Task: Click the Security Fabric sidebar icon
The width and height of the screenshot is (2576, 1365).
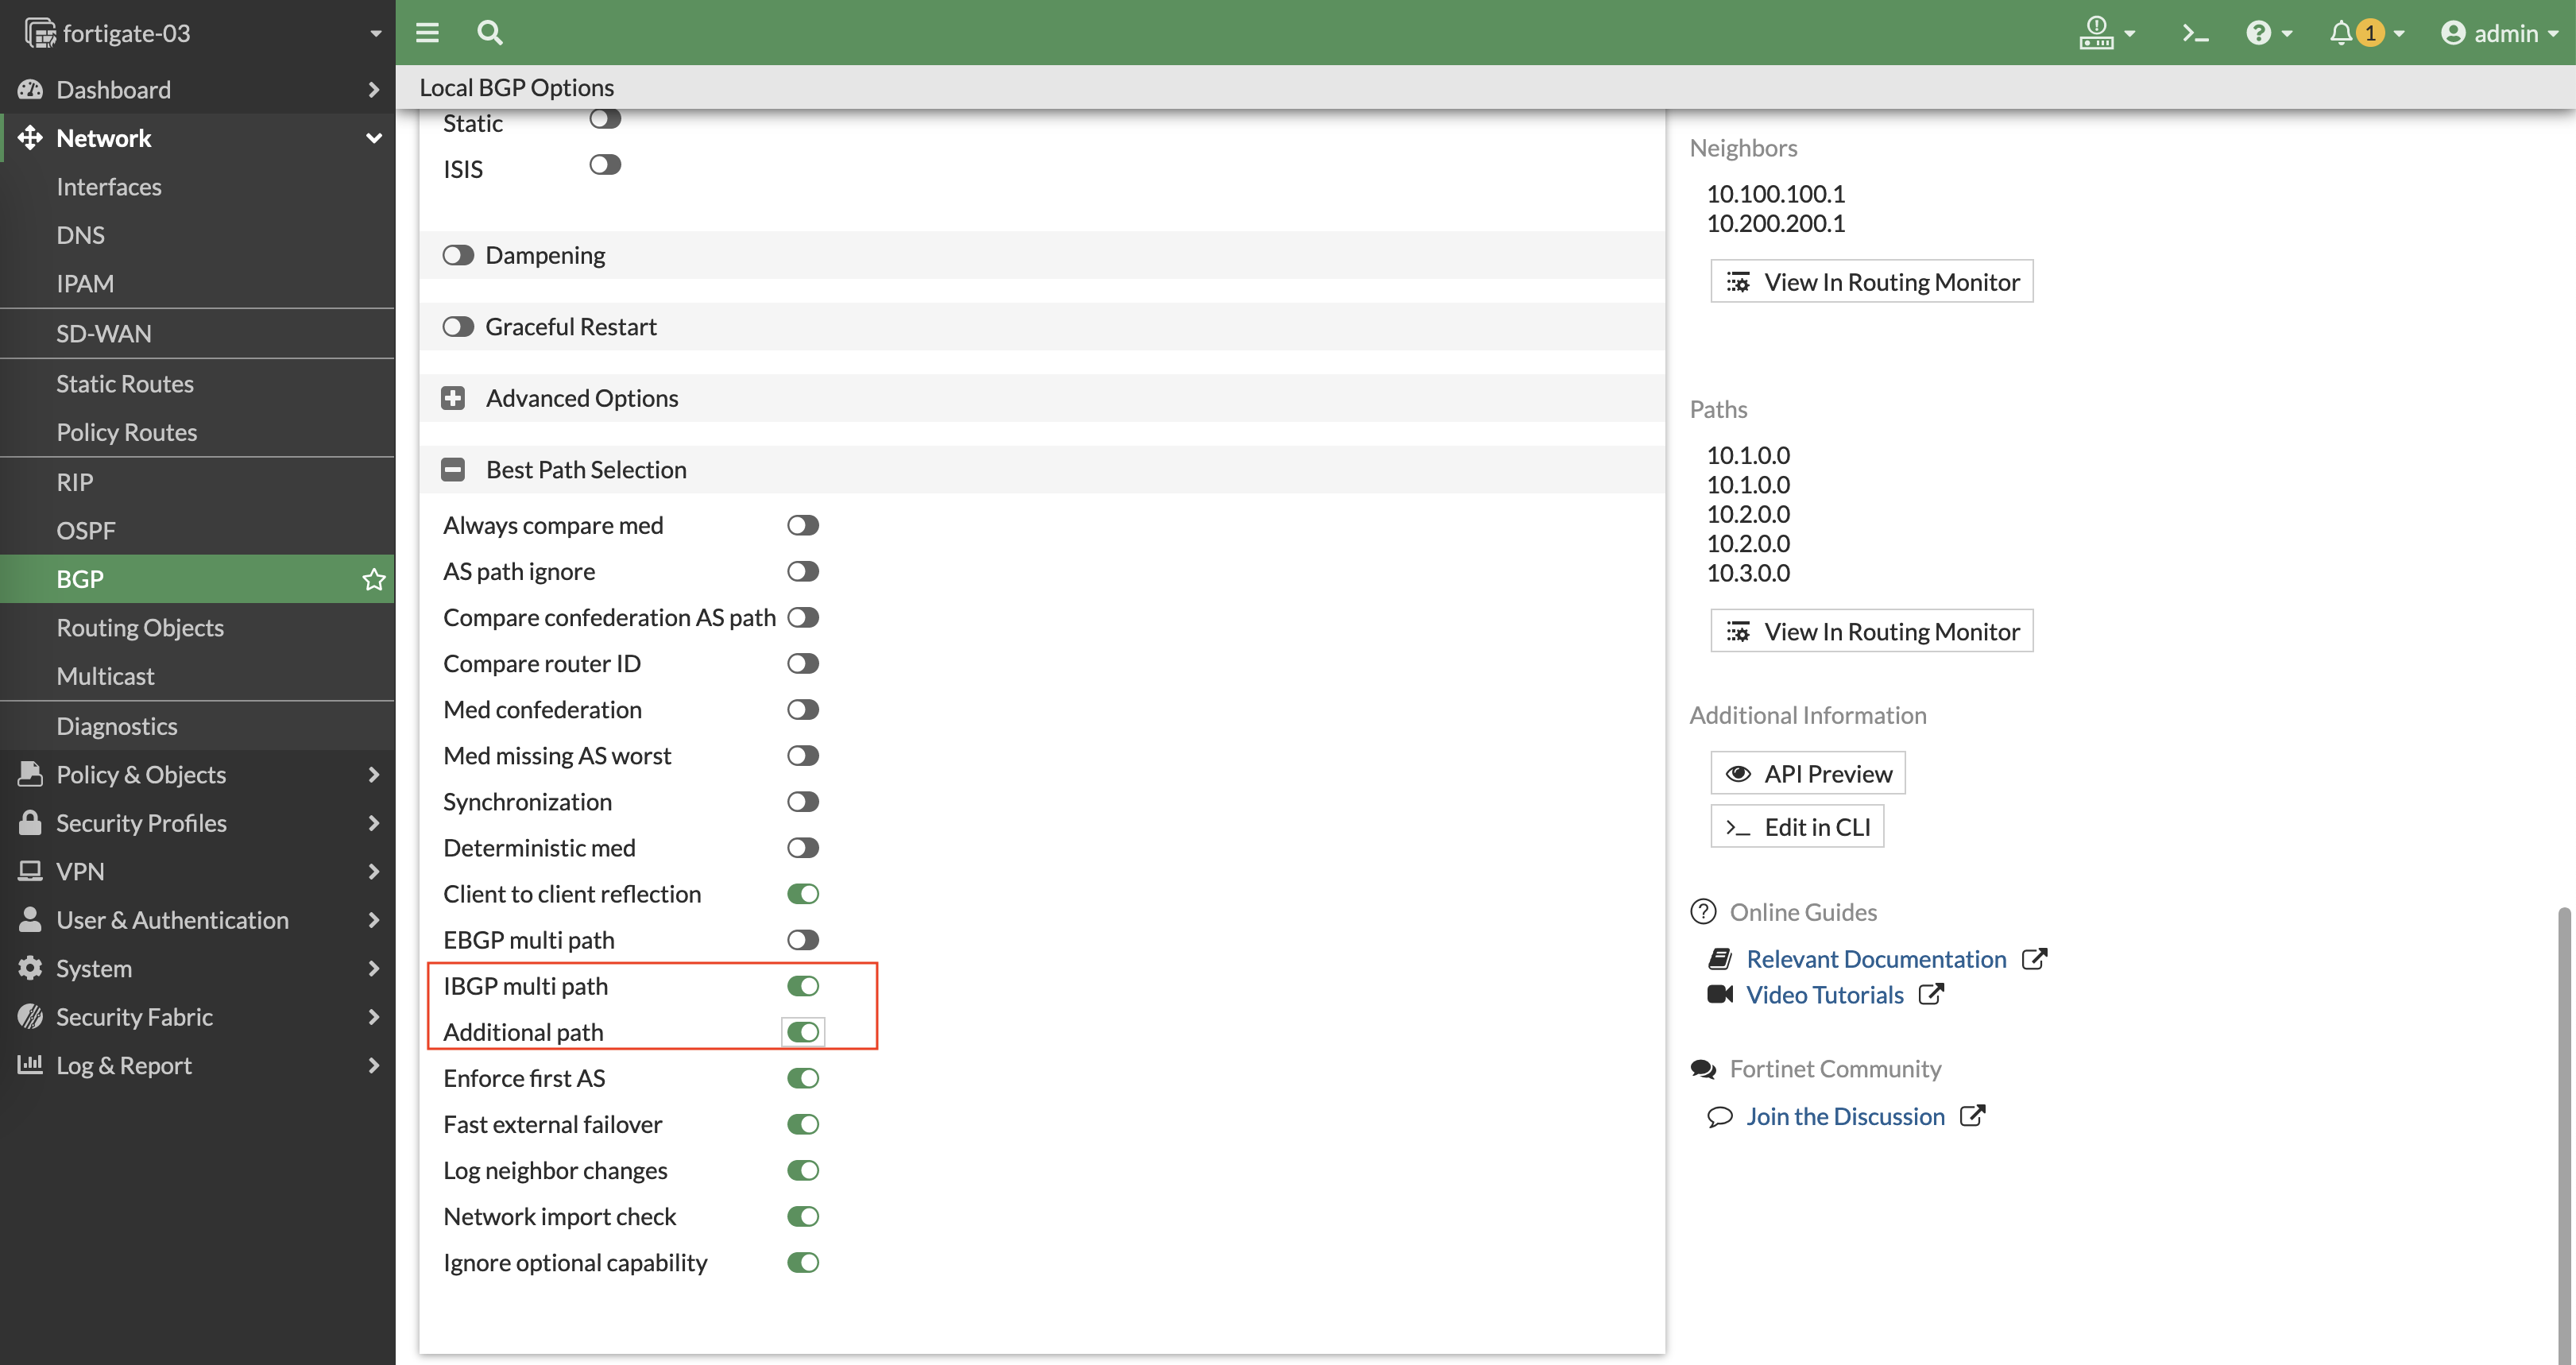Action: coord(30,1017)
